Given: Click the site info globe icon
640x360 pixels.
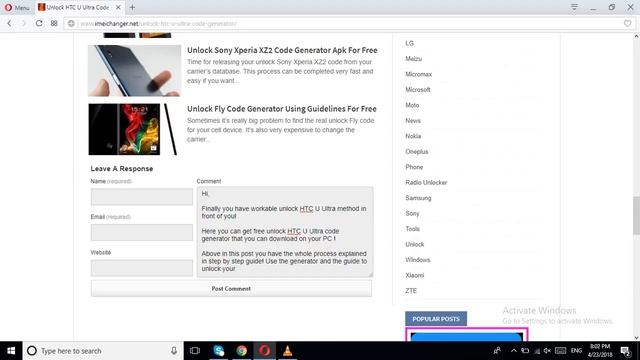Looking at the screenshot, I should [x=71, y=24].
